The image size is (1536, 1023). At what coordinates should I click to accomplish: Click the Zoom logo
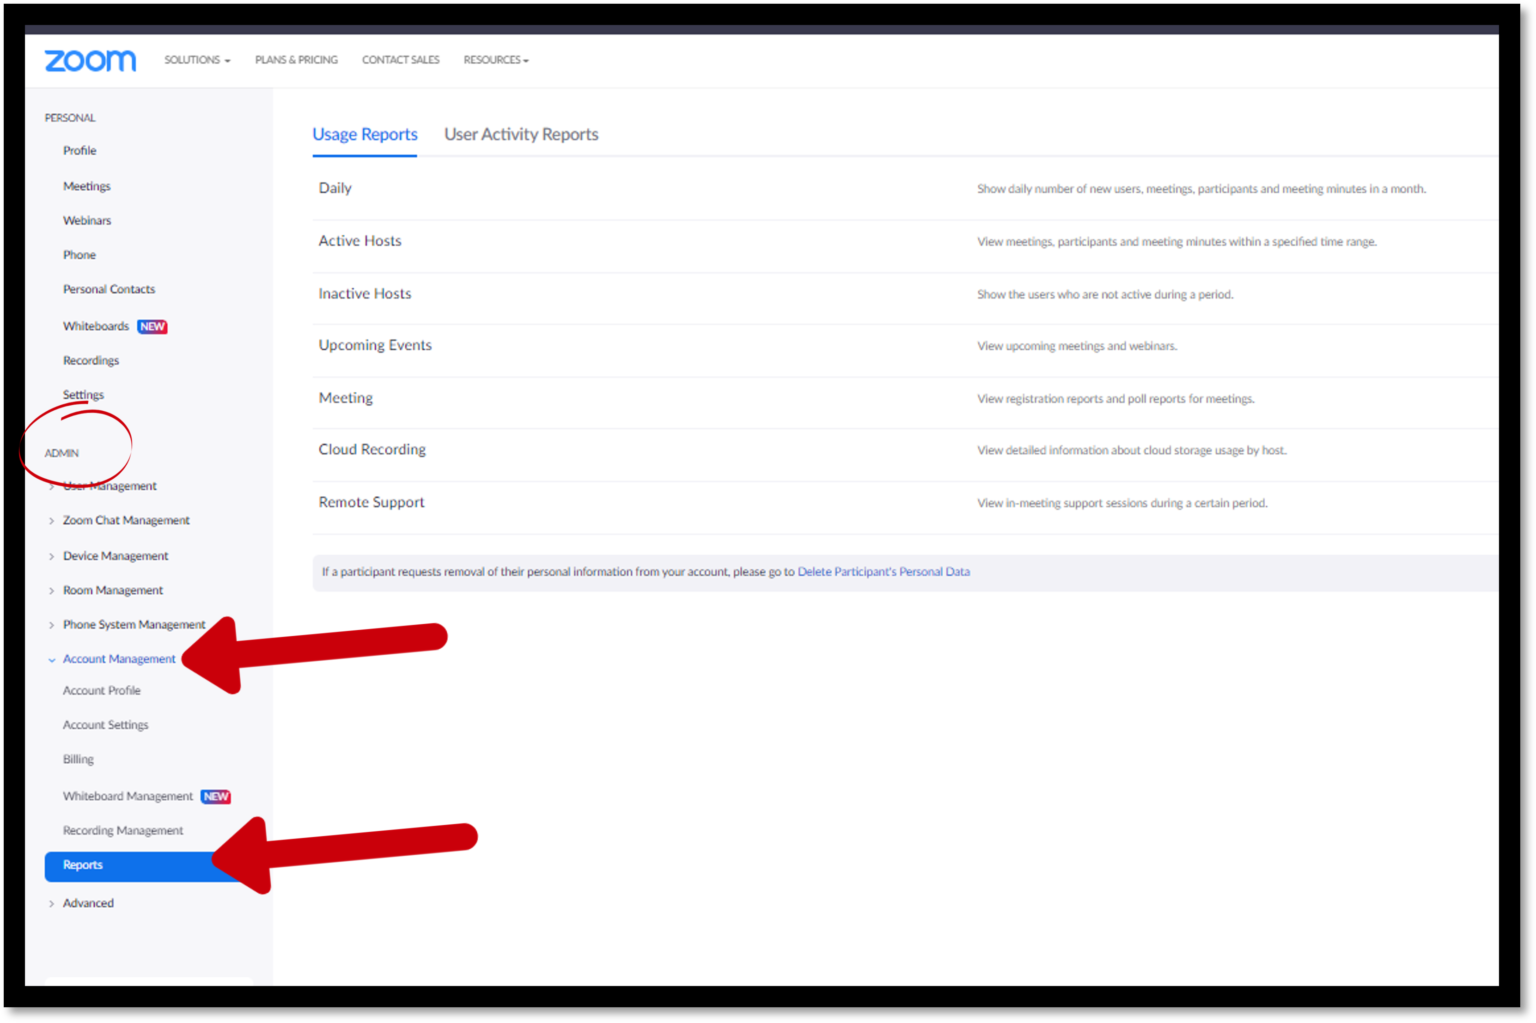click(89, 60)
